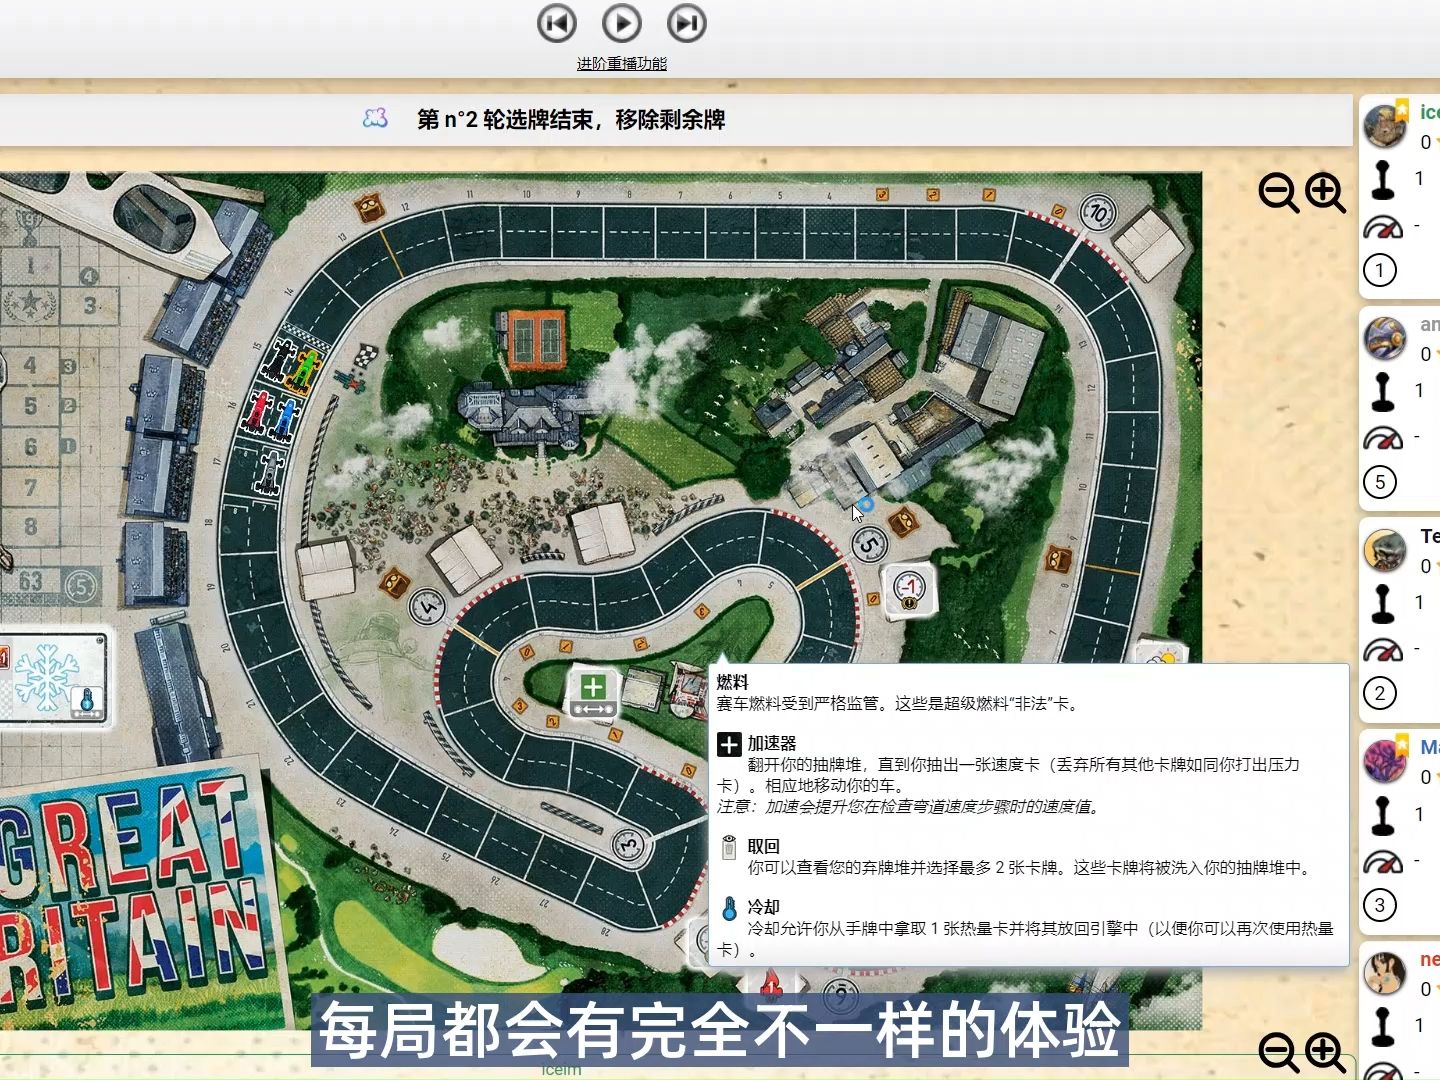Image resolution: width=1440 pixels, height=1080 pixels.
Task: Click the 冷却 thermometer icon in tooltip
Action: [729, 908]
